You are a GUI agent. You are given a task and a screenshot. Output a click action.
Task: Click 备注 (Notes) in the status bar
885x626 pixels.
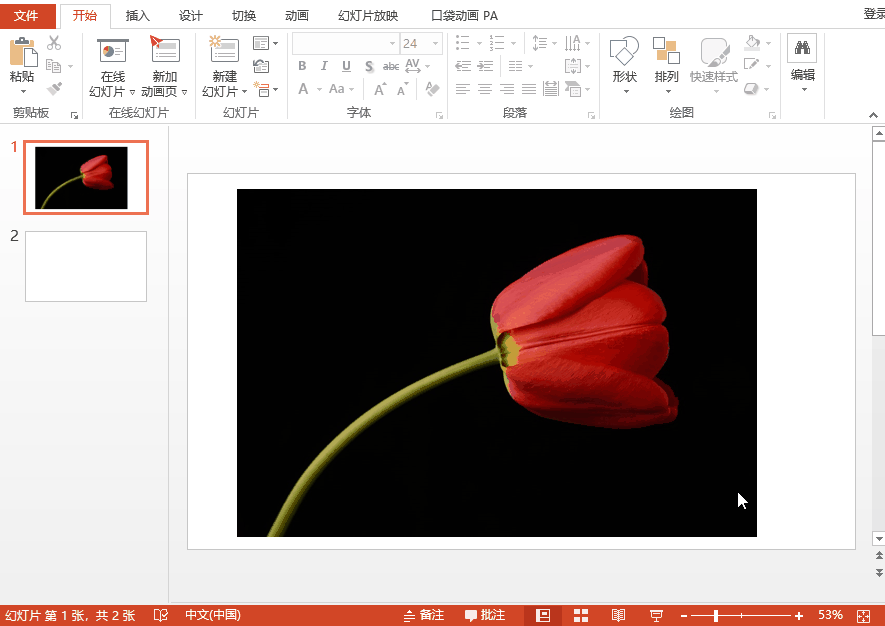(x=425, y=615)
